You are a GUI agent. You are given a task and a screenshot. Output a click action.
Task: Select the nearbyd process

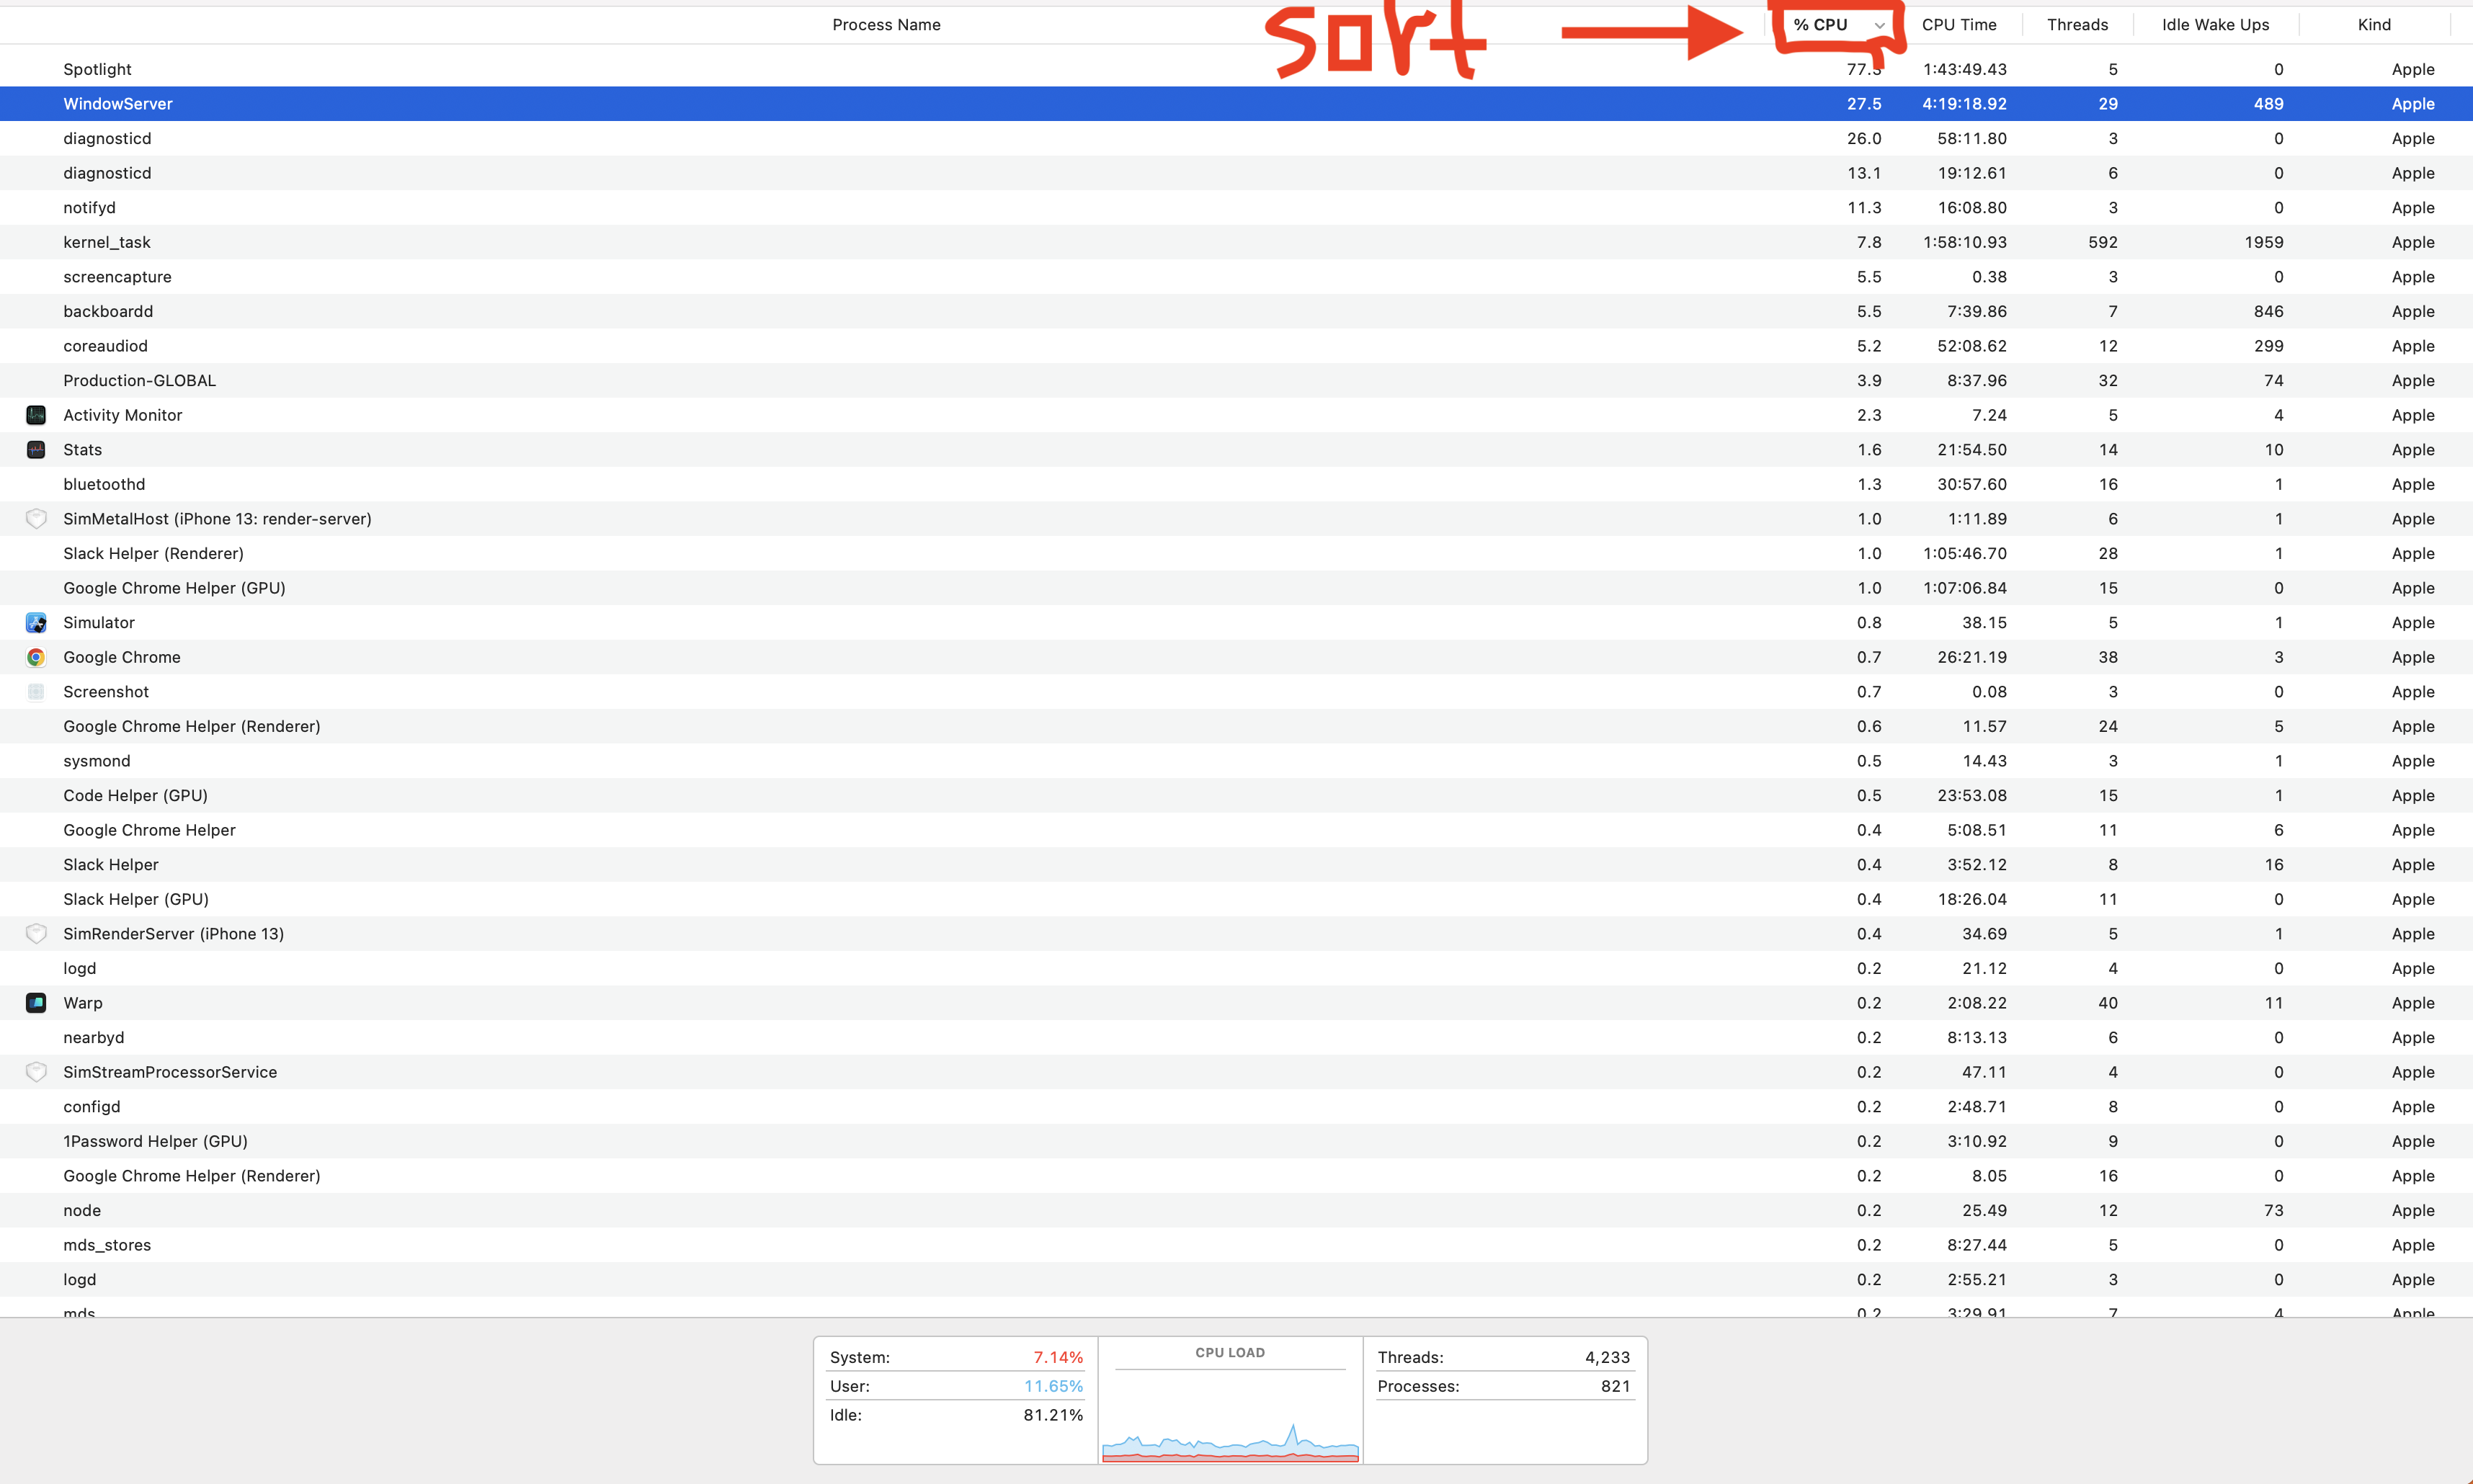click(1236, 1038)
